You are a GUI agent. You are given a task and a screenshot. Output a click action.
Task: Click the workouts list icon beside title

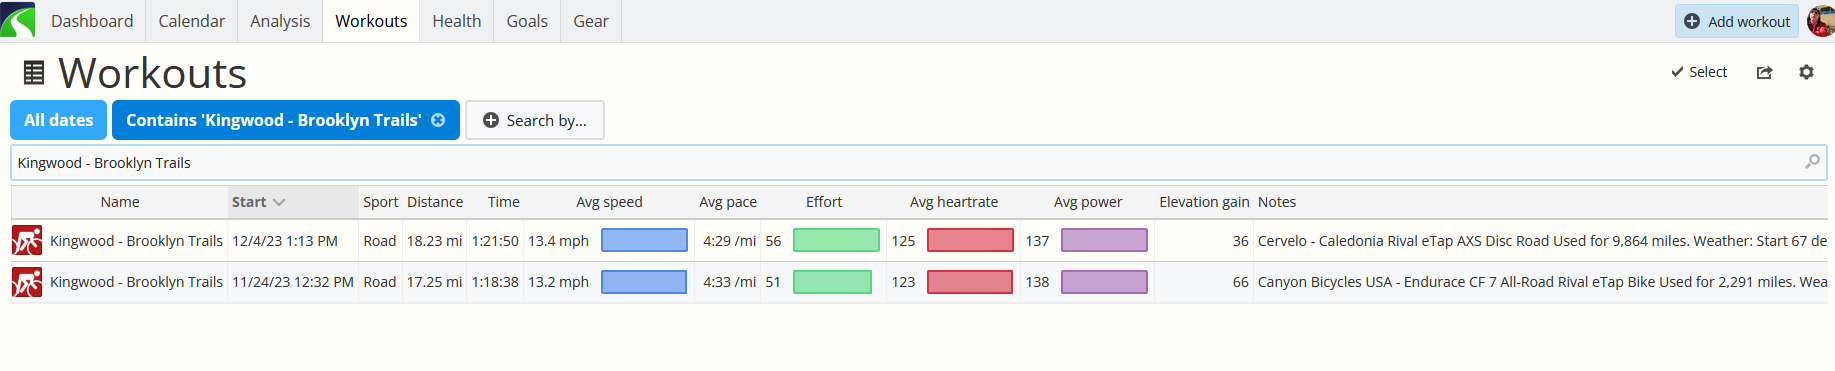click(34, 73)
